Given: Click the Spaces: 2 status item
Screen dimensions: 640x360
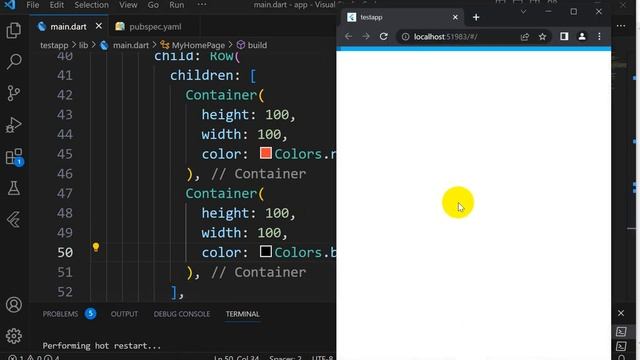Looking at the screenshot, I should 285,358.
